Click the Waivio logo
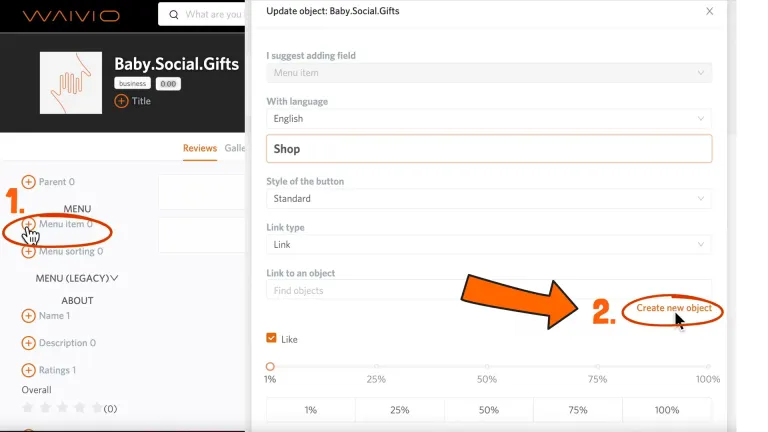This screenshot has width=768, height=432. point(71,16)
